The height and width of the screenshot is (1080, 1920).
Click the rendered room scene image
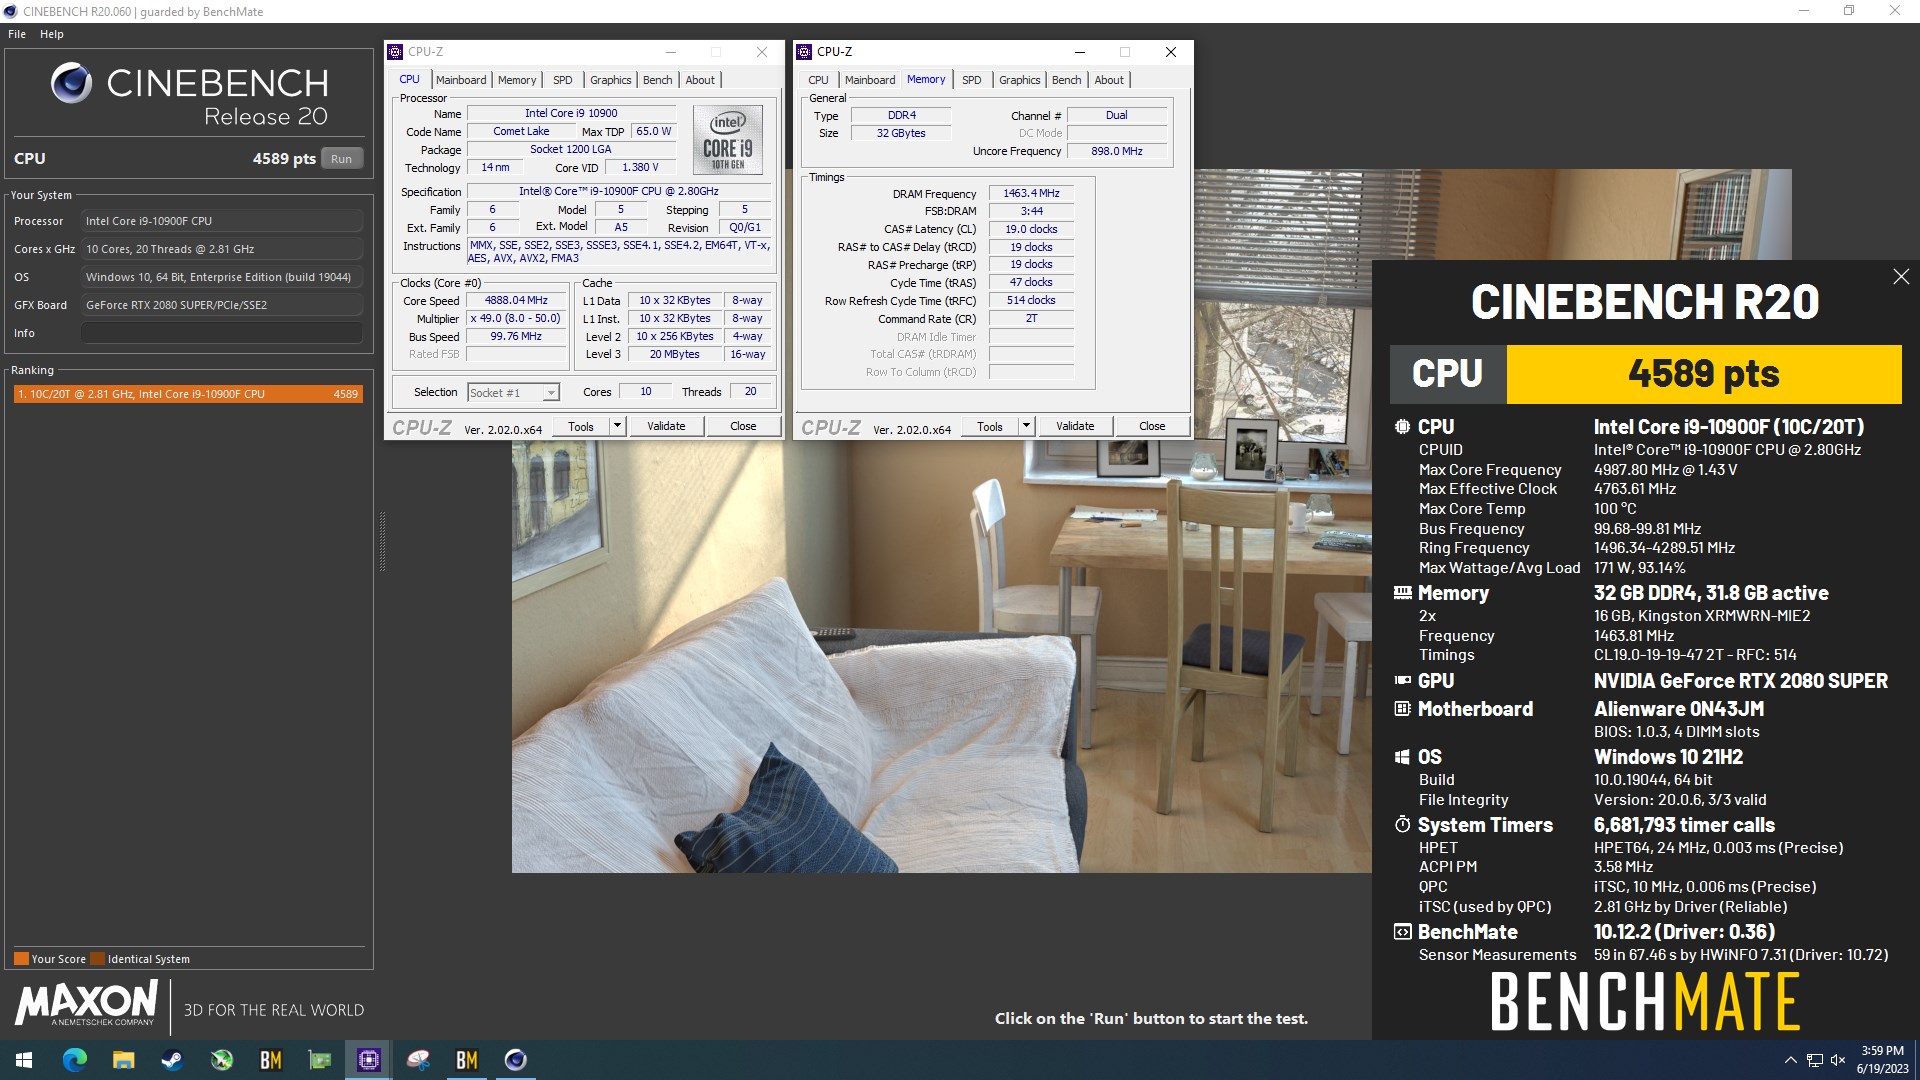point(941,655)
